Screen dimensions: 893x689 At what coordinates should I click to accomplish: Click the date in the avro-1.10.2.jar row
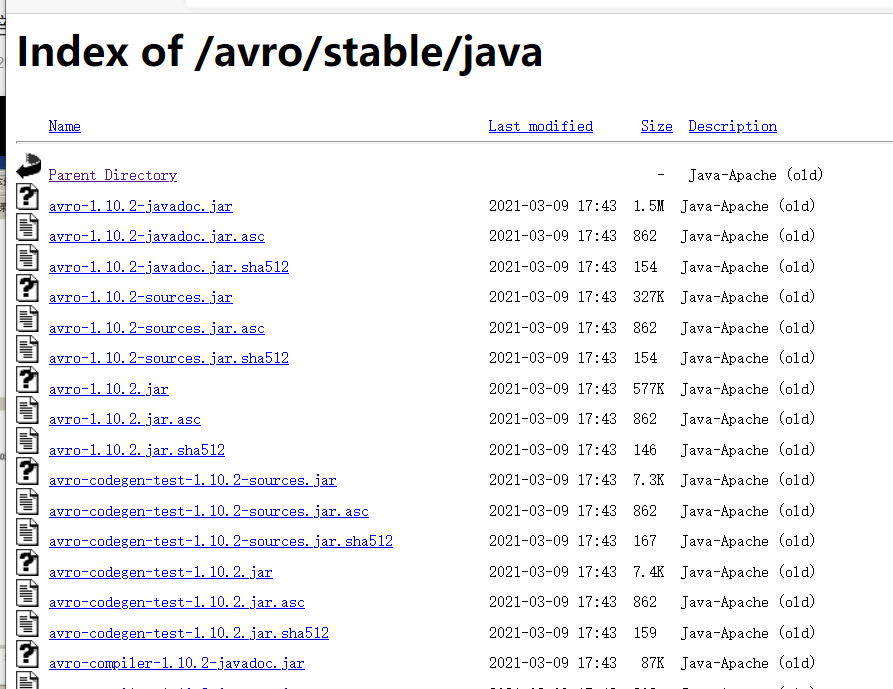click(552, 388)
